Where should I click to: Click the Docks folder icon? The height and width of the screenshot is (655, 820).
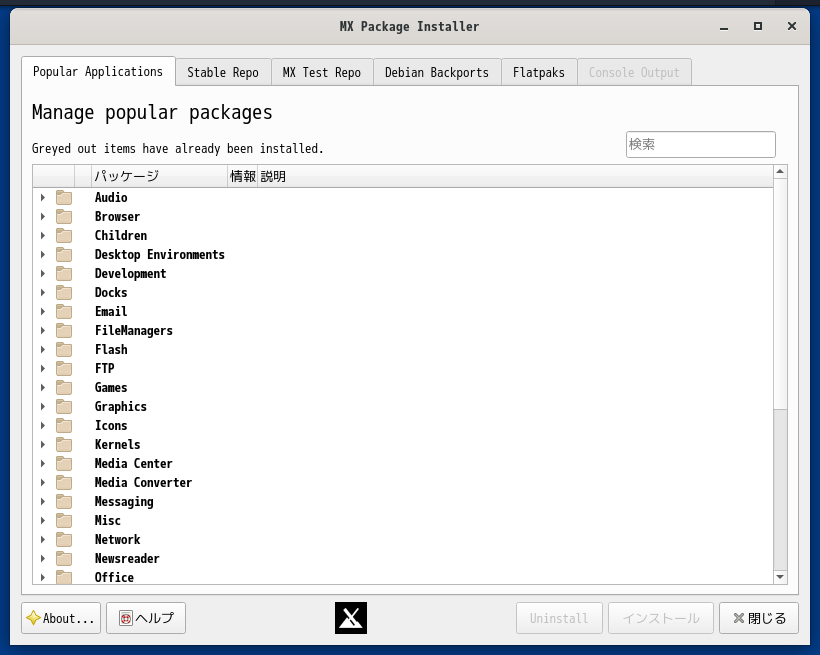pyautogui.click(x=64, y=292)
